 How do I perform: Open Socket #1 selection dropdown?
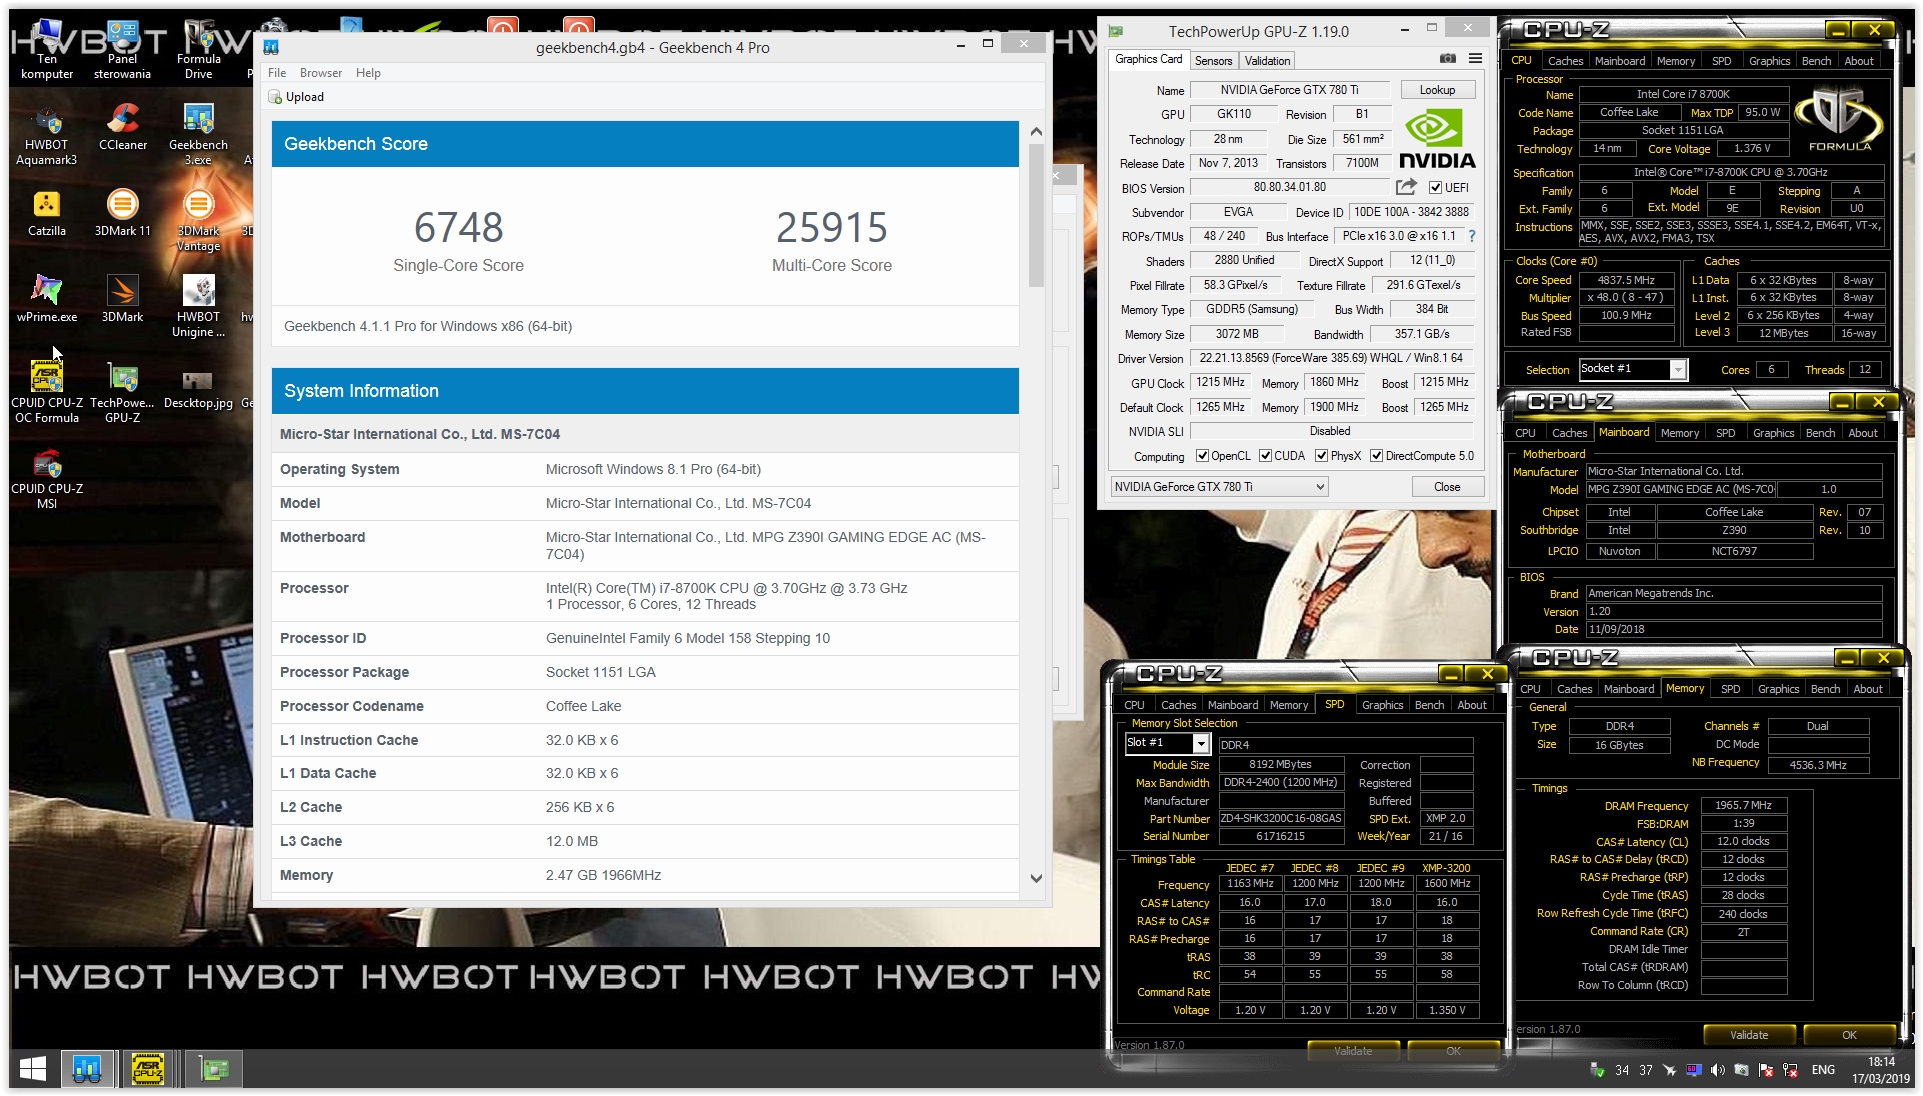point(1633,369)
